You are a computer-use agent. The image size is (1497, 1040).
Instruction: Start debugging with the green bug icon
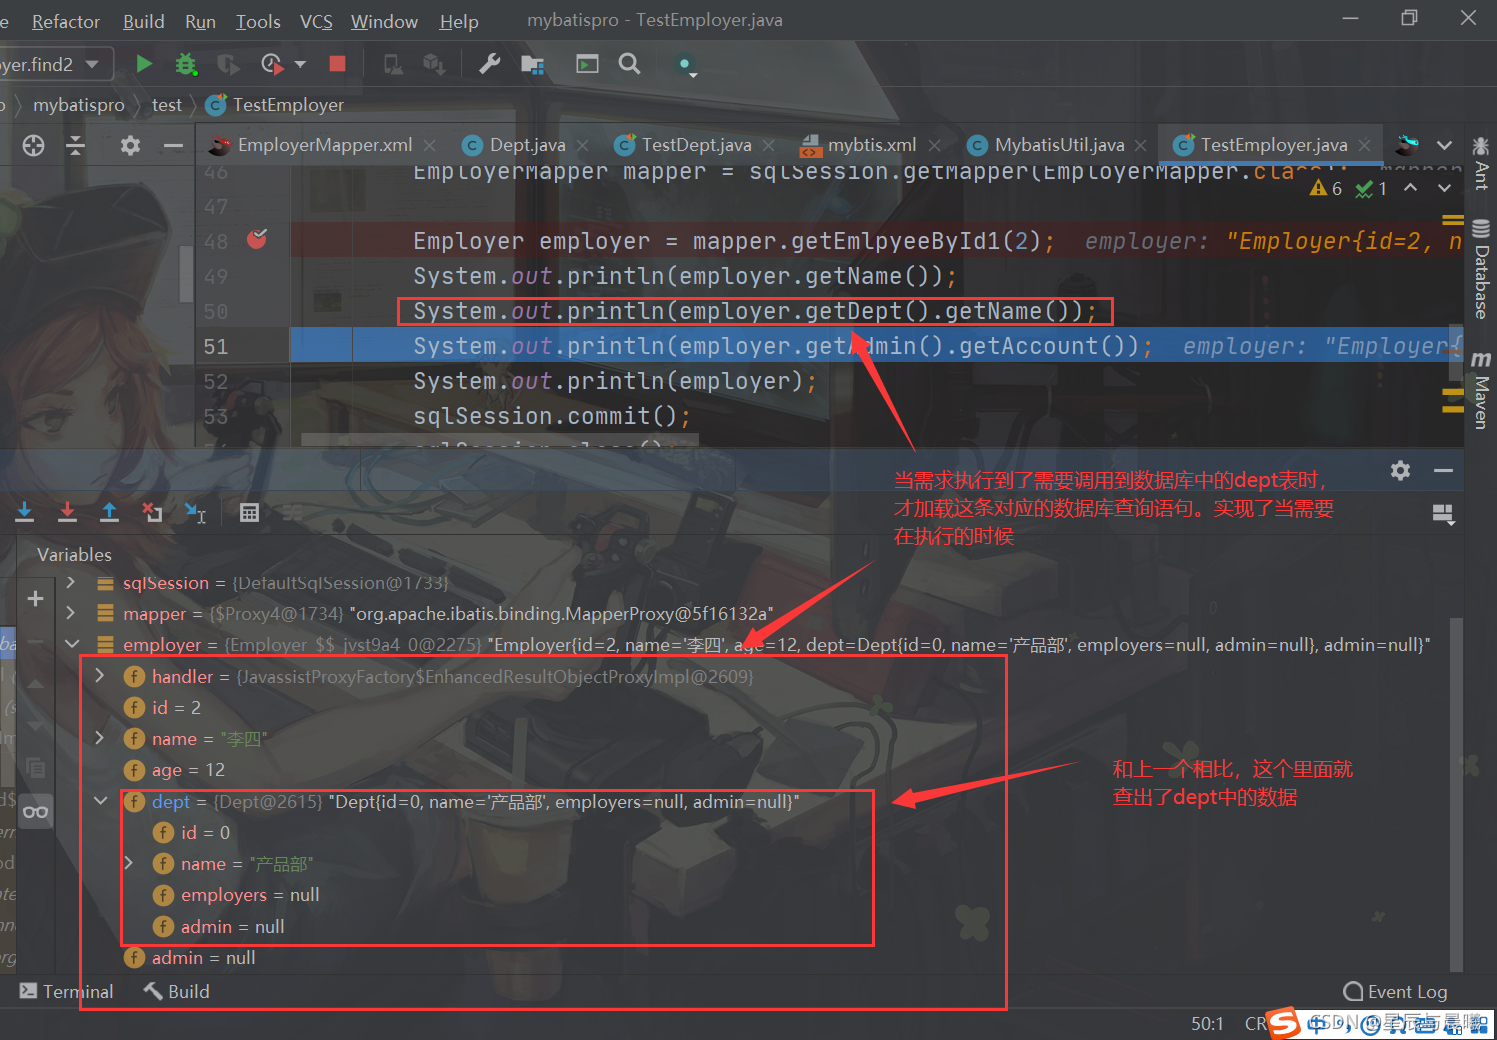pyautogui.click(x=186, y=64)
